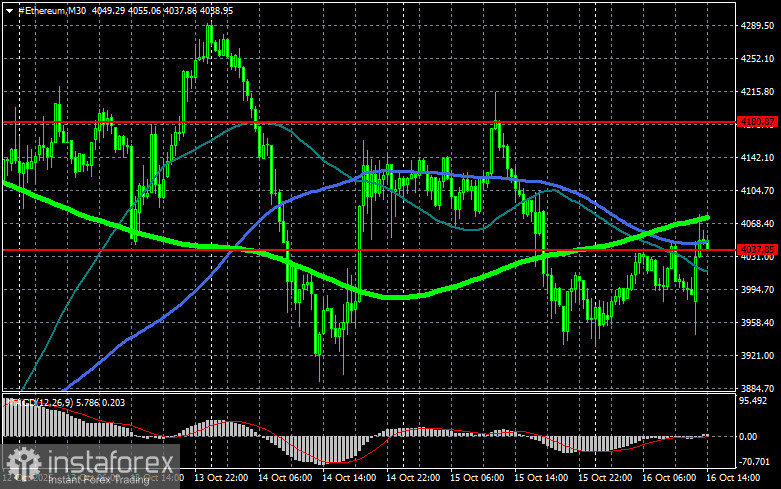Select the MACD 0.00 scale value
Image resolution: width=781 pixels, height=489 pixels.
click(x=748, y=437)
